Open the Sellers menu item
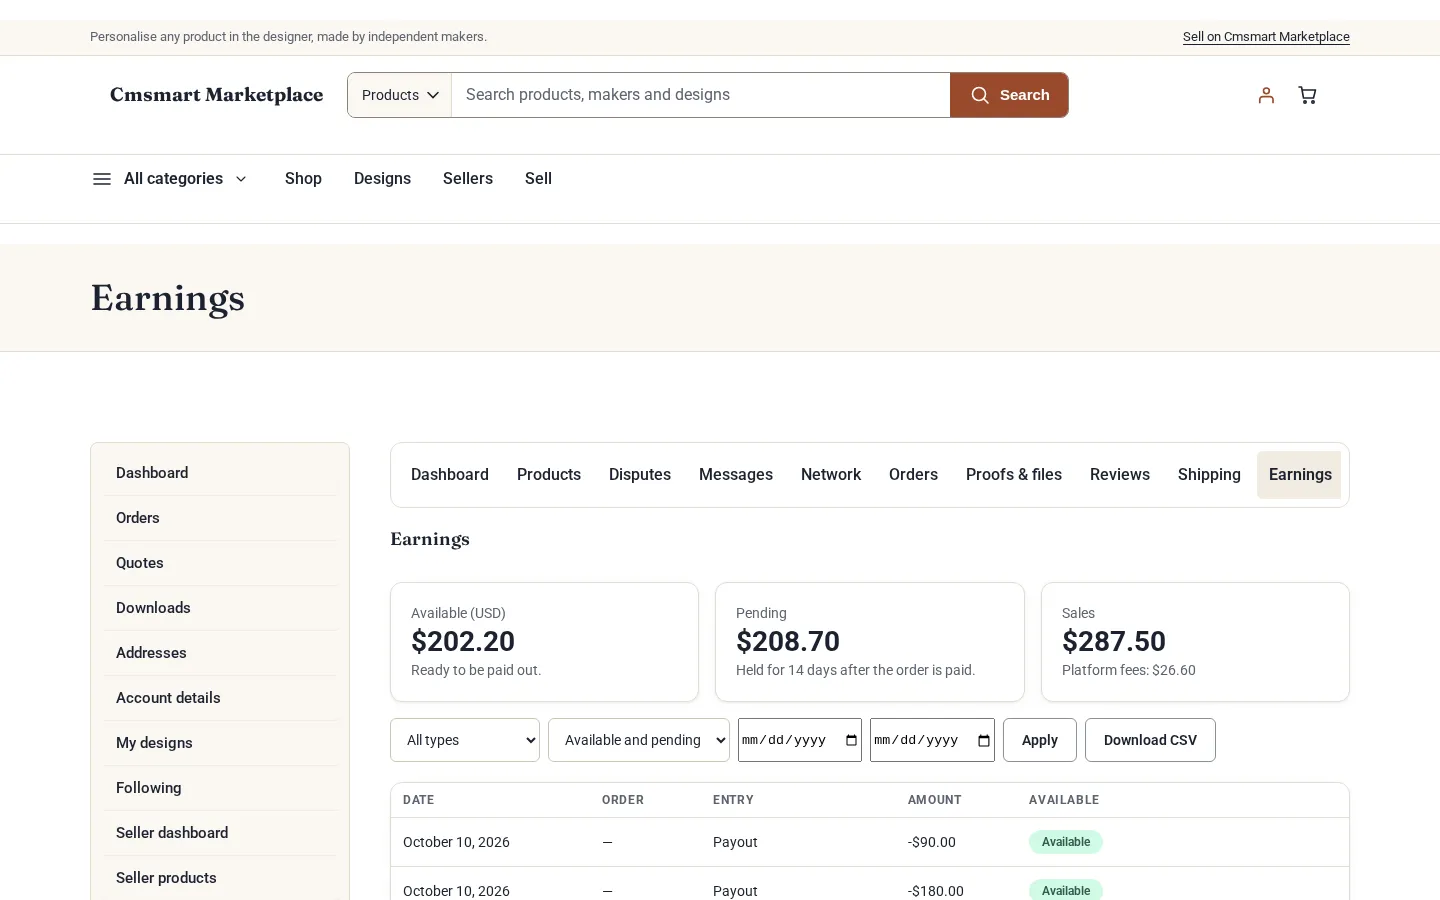 pyautogui.click(x=468, y=179)
